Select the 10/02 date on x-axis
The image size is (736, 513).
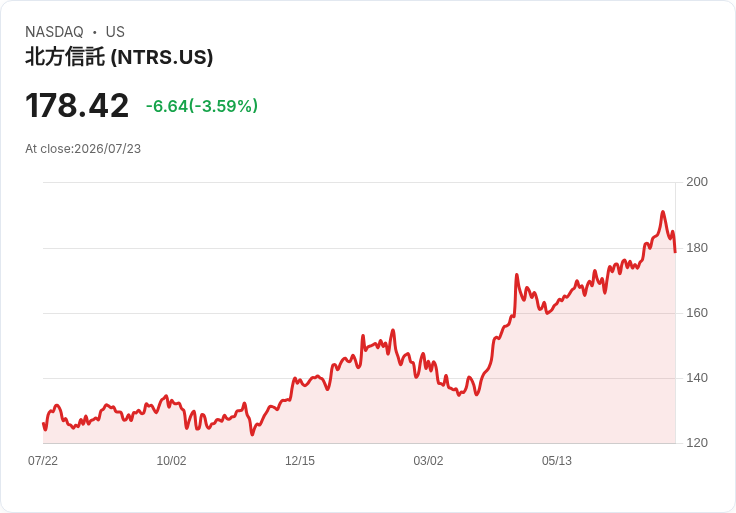(171, 461)
